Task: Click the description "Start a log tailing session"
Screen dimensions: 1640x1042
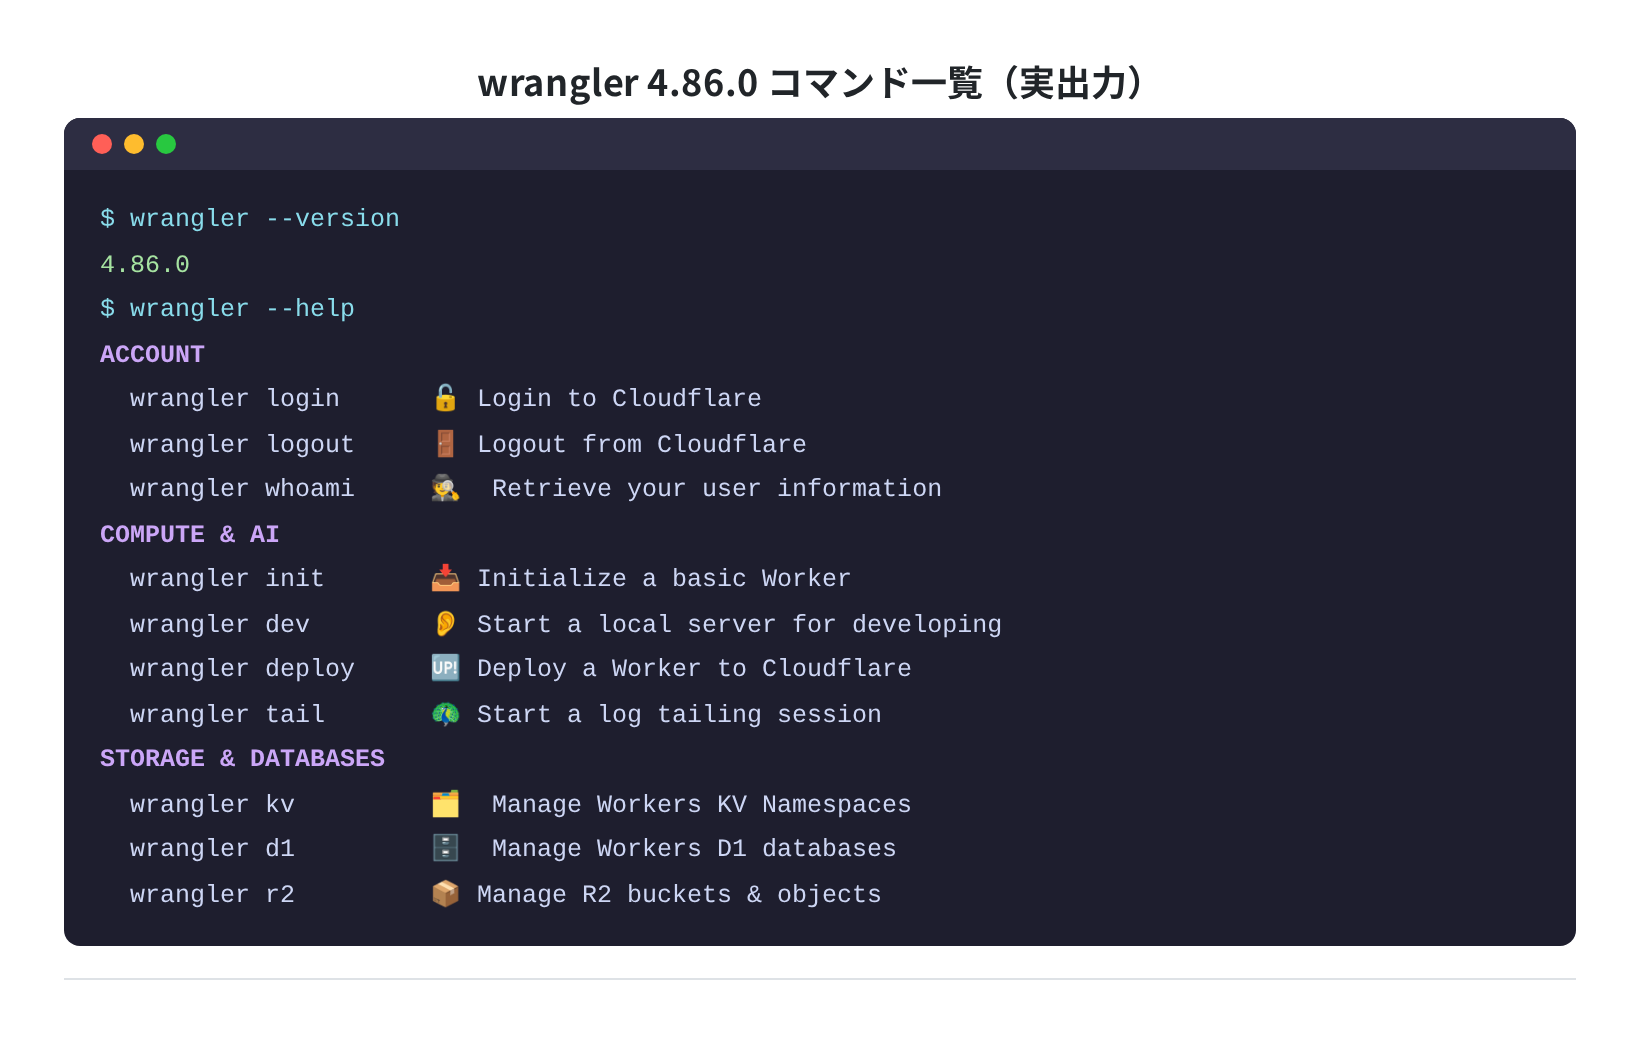Action: [679, 714]
